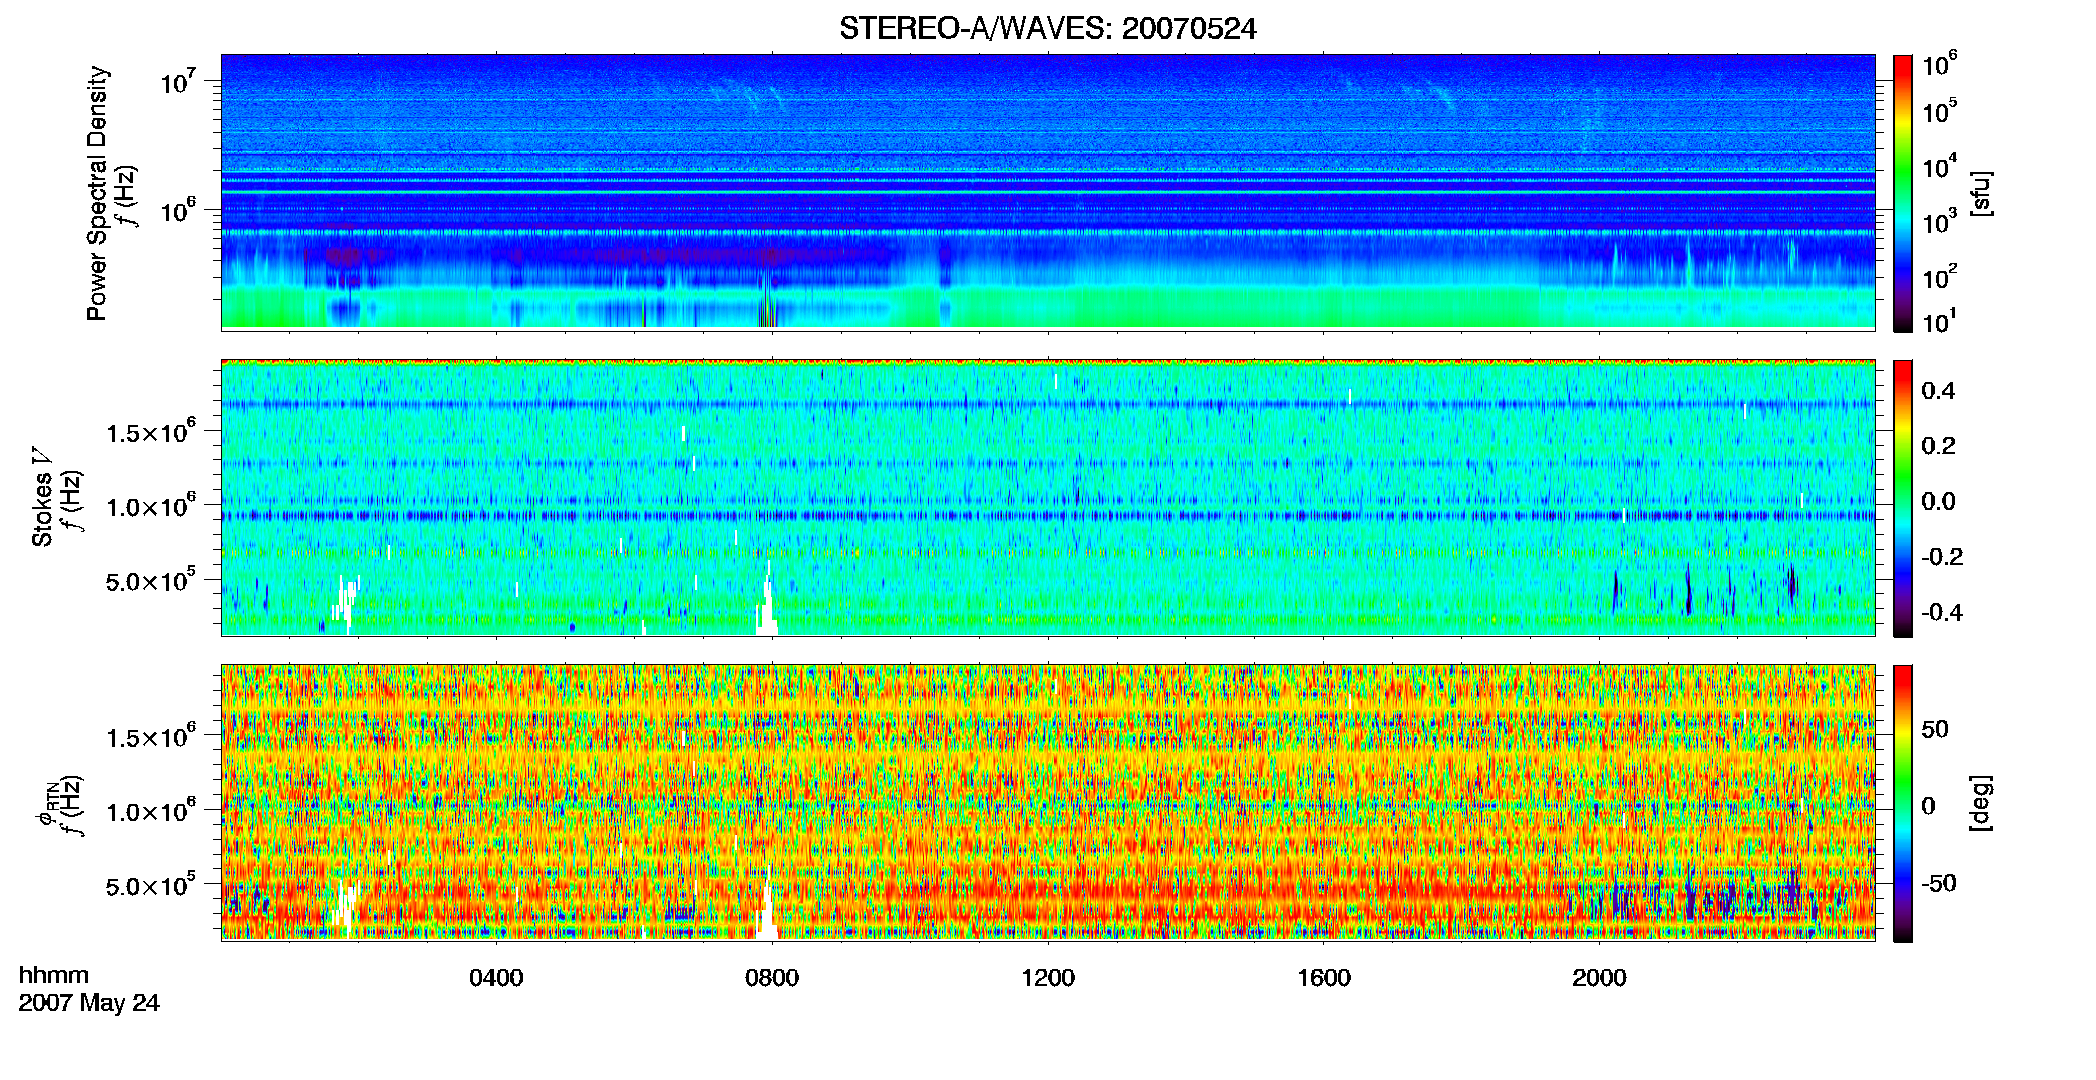Select the 0800 time label
This screenshot has width=2096, height=1080.
(x=772, y=978)
